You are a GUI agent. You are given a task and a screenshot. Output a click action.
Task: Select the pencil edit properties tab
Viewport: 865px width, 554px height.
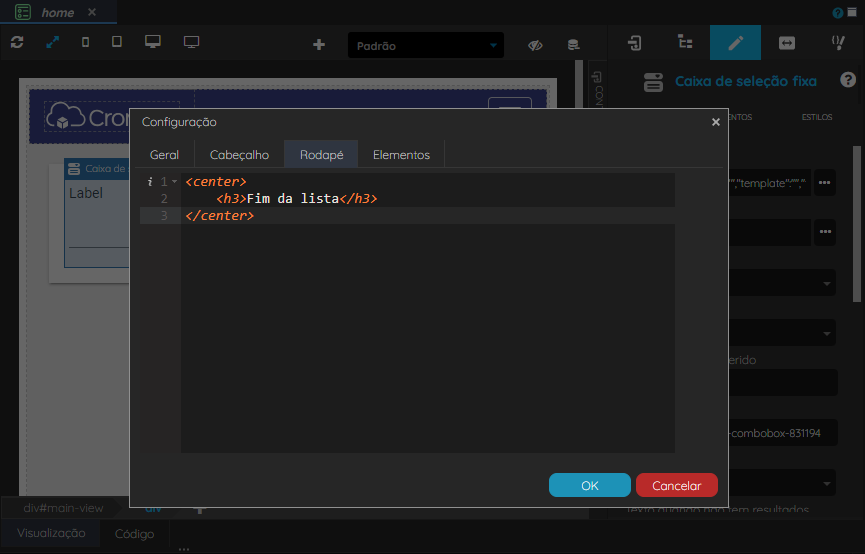click(735, 42)
